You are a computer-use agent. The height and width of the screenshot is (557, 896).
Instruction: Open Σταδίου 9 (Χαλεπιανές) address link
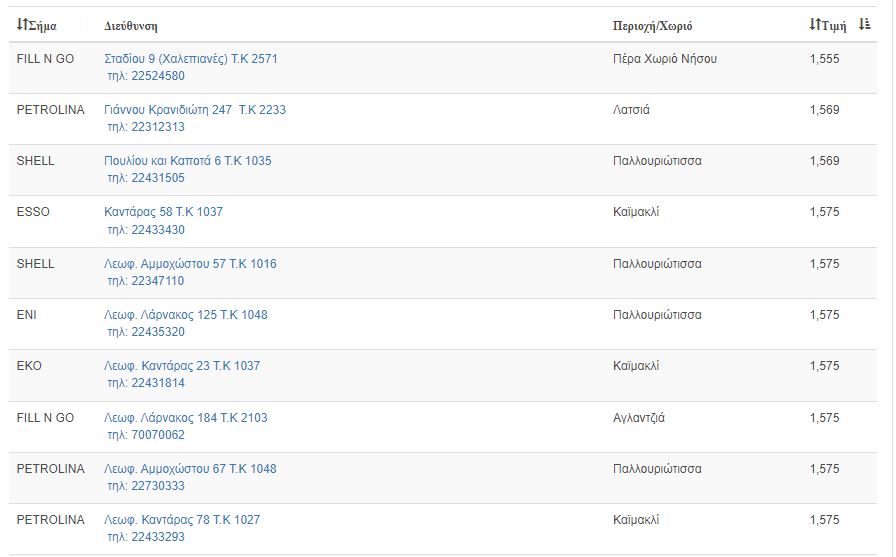pos(191,59)
